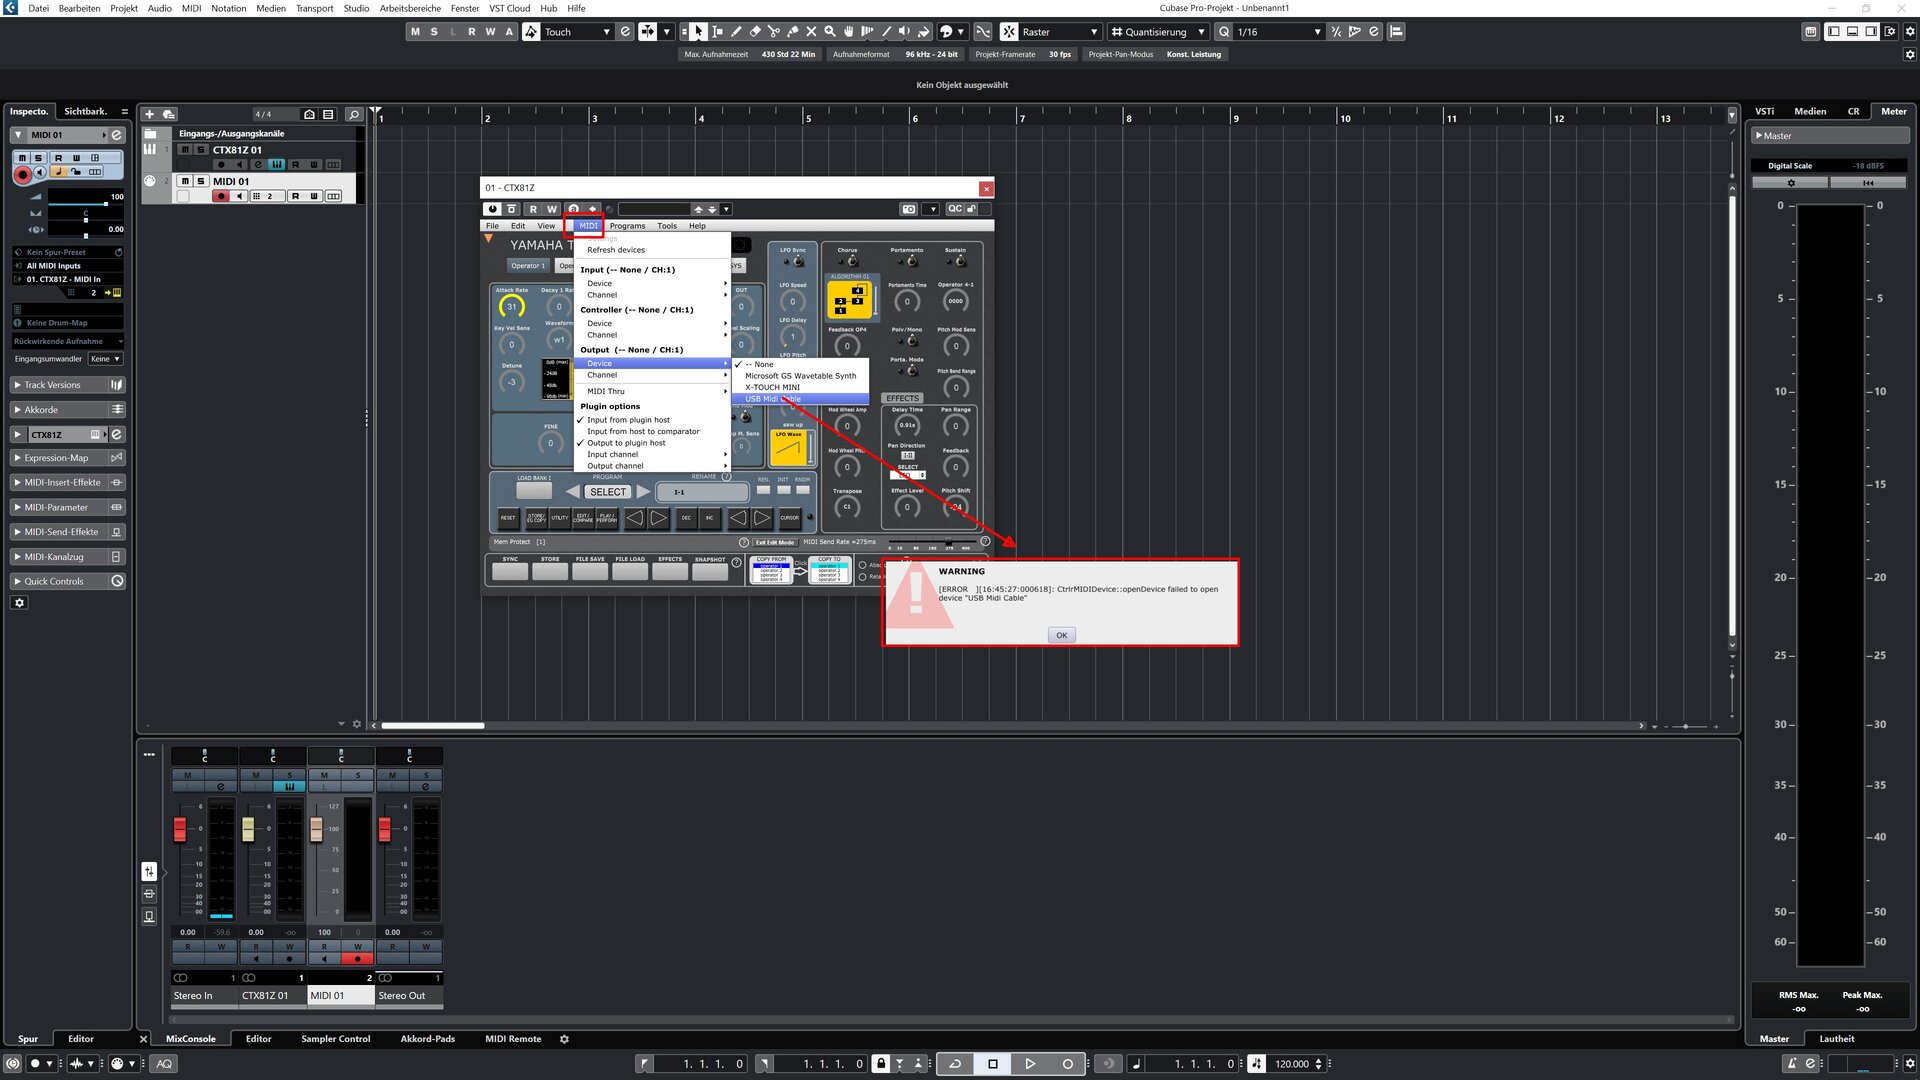The width and height of the screenshot is (1920, 1080).
Task: Click the Exit Edit Mode button
Action: pyautogui.click(x=774, y=542)
